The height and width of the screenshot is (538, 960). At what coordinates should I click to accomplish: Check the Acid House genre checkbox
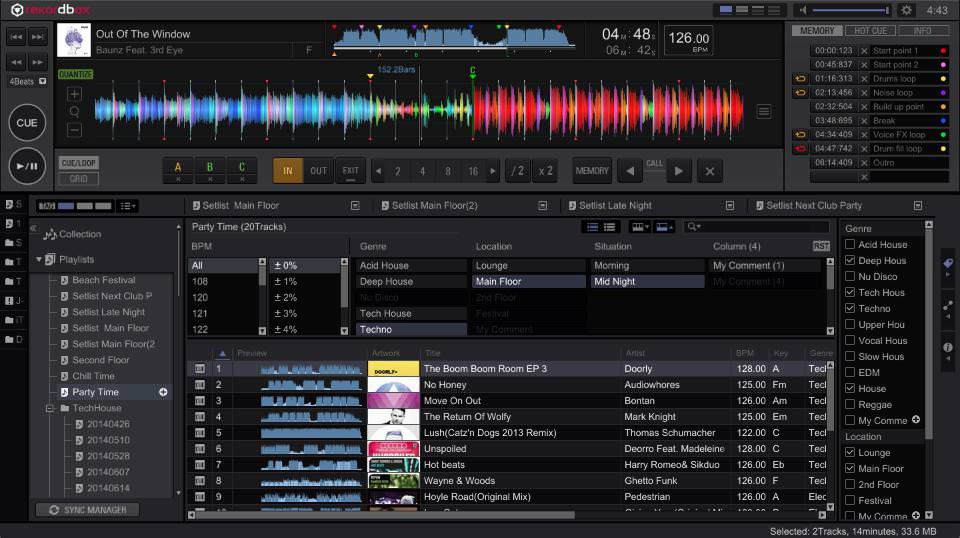pos(850,244)
